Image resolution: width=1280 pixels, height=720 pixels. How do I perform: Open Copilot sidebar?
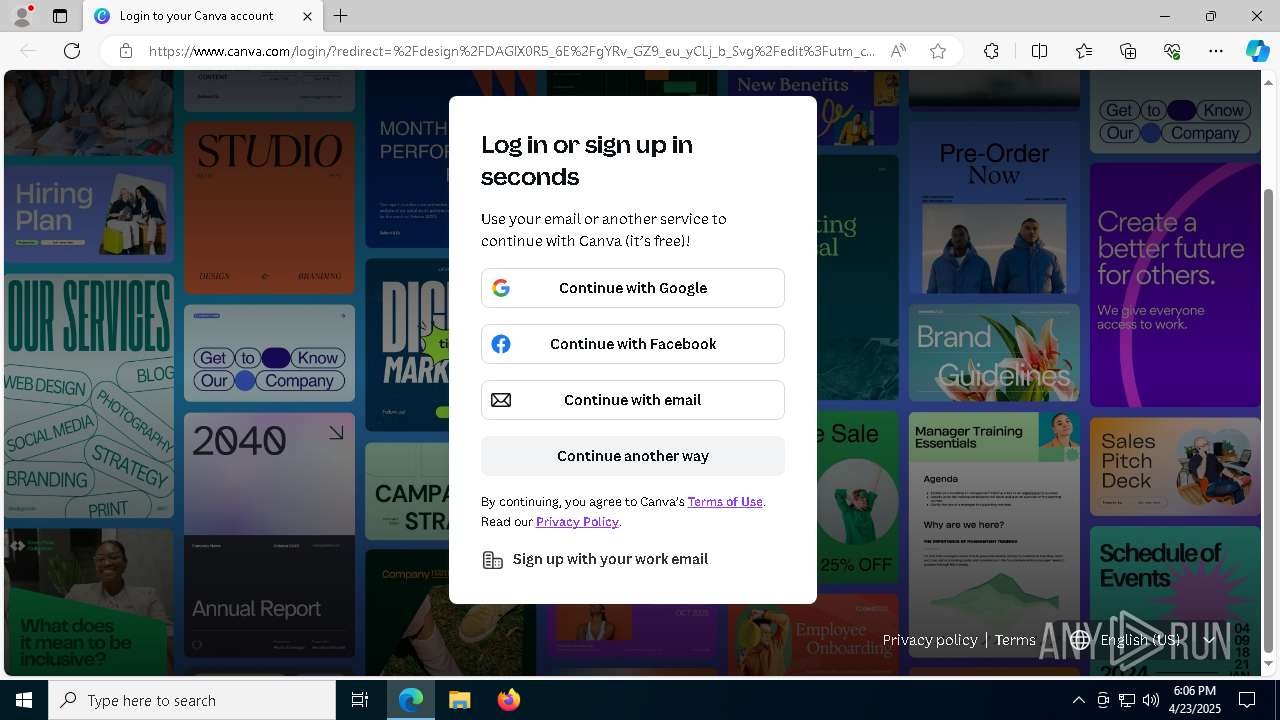[x=1257, y=51]
